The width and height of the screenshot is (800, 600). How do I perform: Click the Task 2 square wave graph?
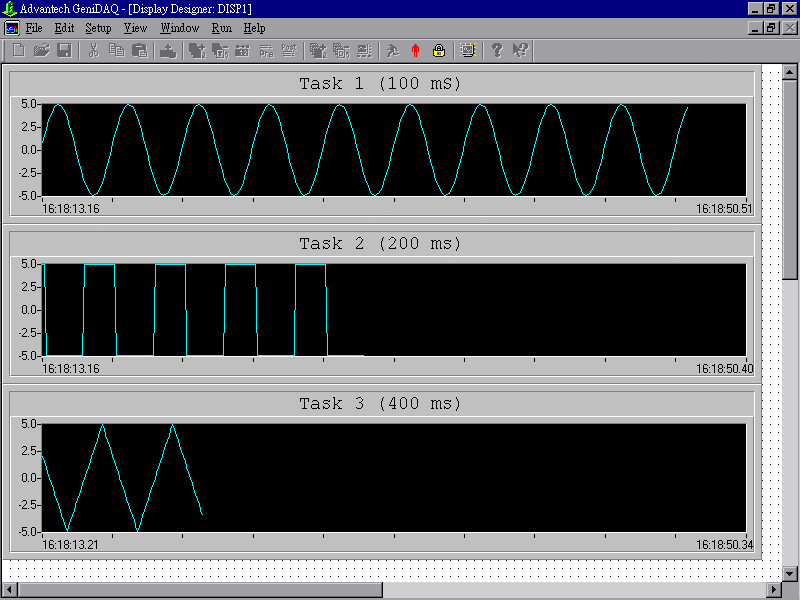click(x=395, y=310)
